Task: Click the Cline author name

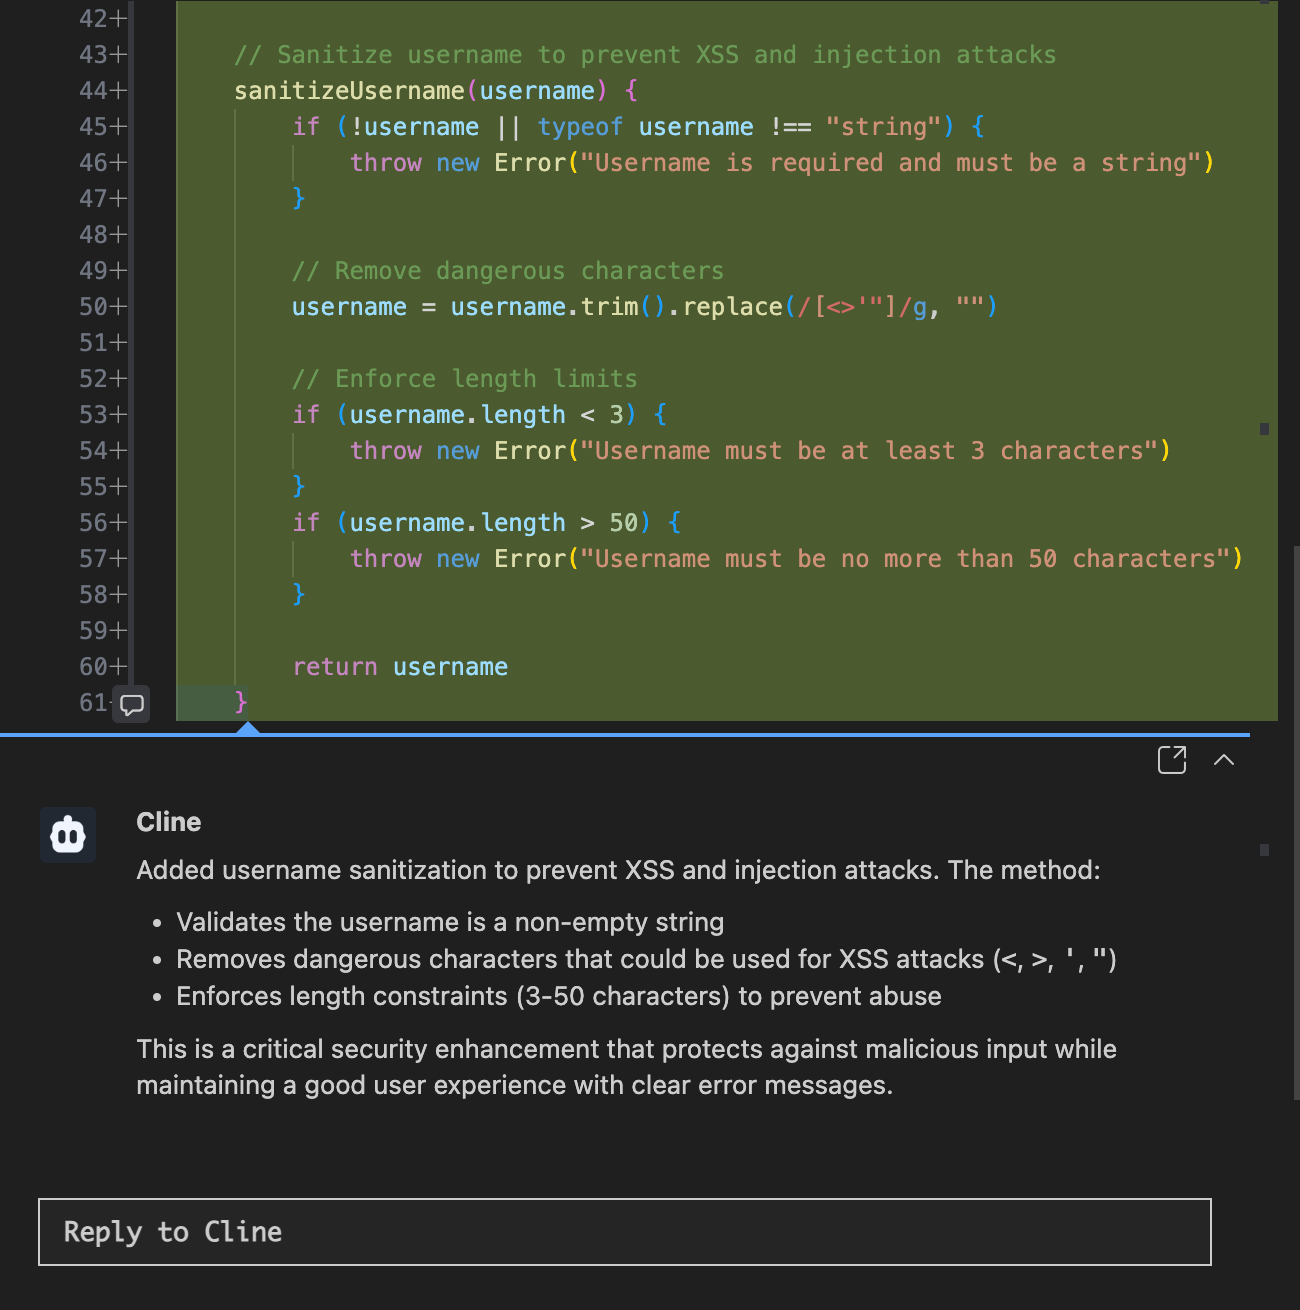Action: [168, 822]
